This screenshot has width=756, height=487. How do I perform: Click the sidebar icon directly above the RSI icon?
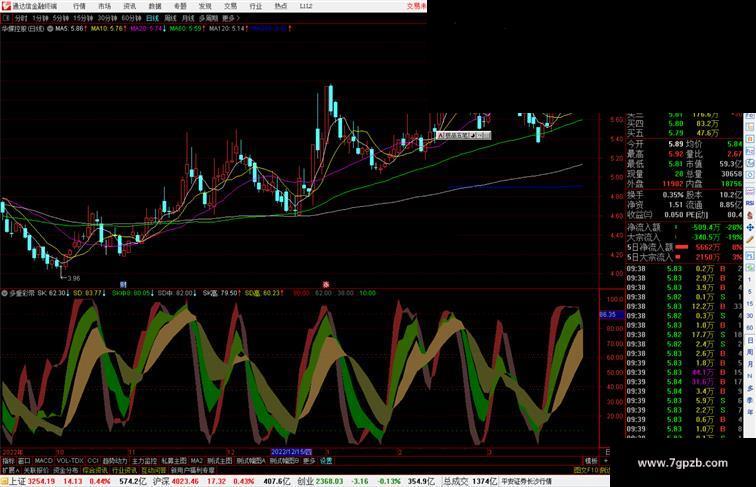[750, 191]
